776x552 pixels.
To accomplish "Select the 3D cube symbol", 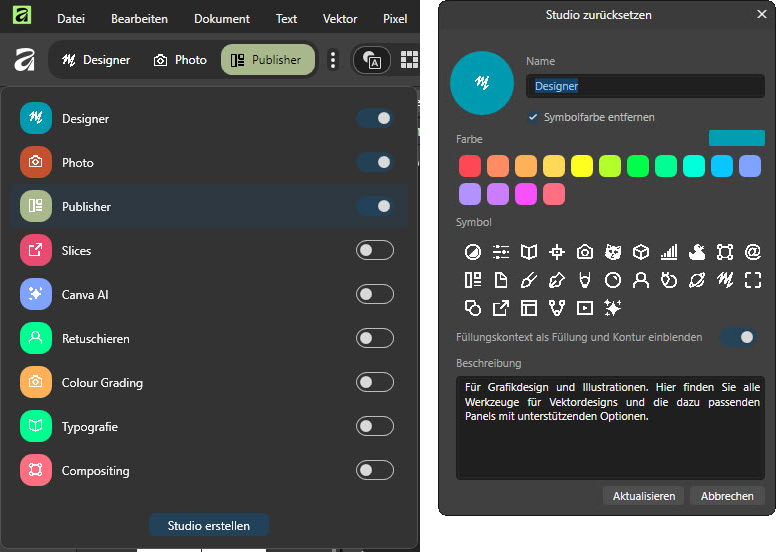I will 641,252.
